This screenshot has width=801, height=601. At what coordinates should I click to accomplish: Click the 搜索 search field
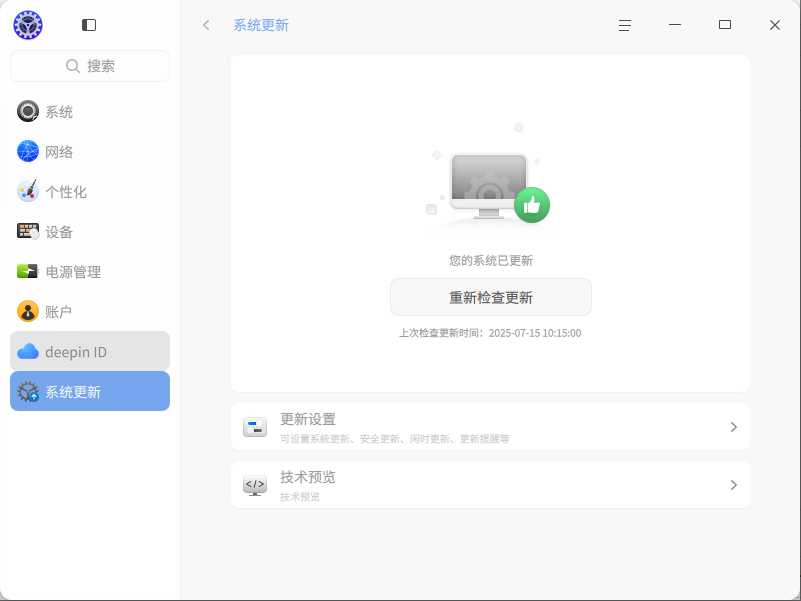click(x=90, y=66)
